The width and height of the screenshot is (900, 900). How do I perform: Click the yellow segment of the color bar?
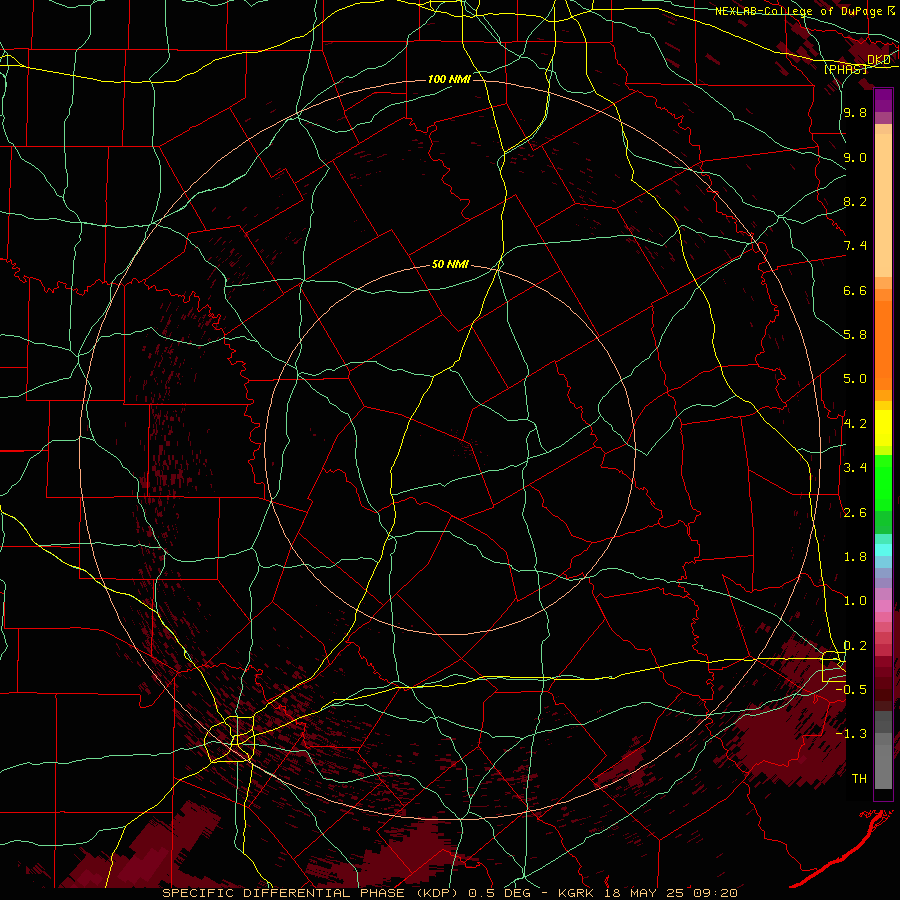883,428
